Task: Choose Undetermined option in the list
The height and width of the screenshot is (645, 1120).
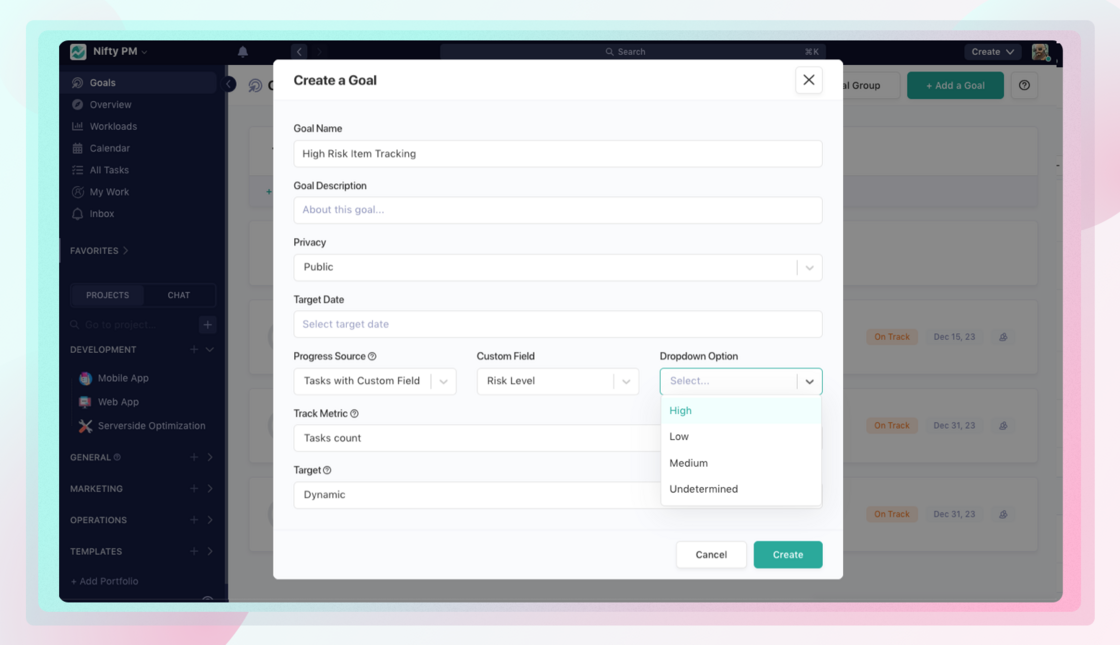Action: pyautogui.click(x=703, y=490)
